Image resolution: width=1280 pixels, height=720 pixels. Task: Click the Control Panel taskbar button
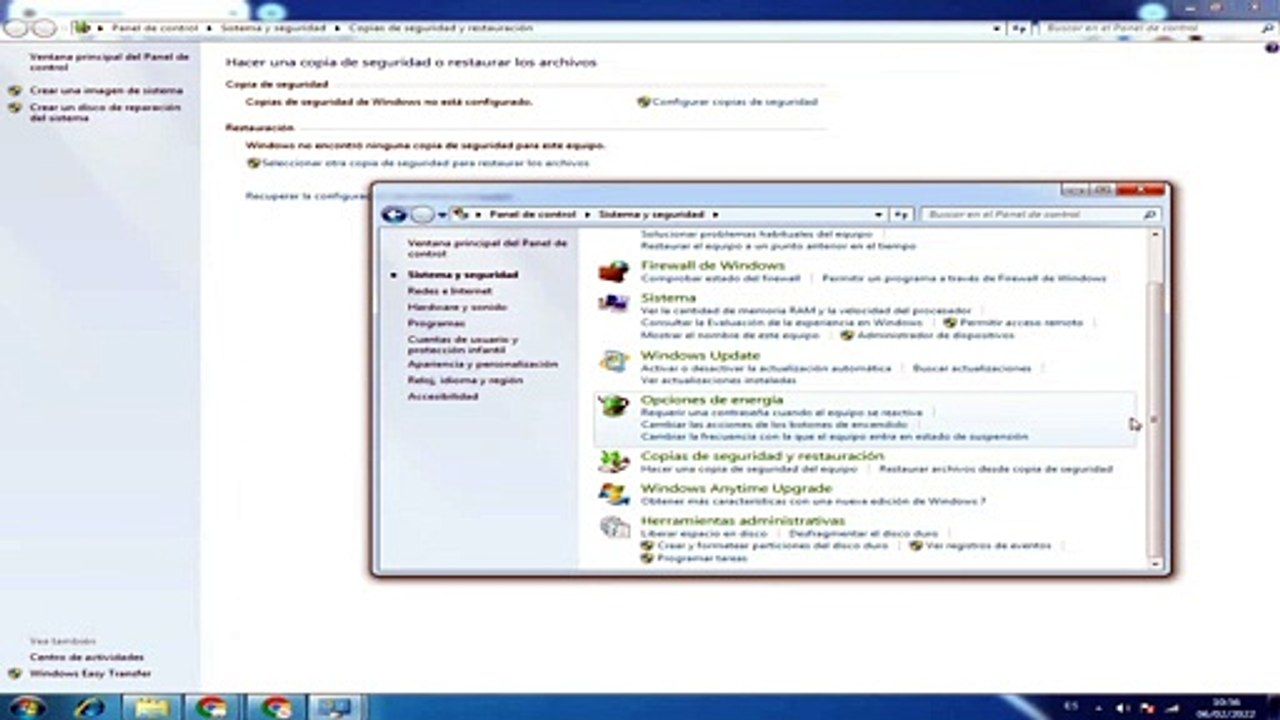(x=334, y=708)
